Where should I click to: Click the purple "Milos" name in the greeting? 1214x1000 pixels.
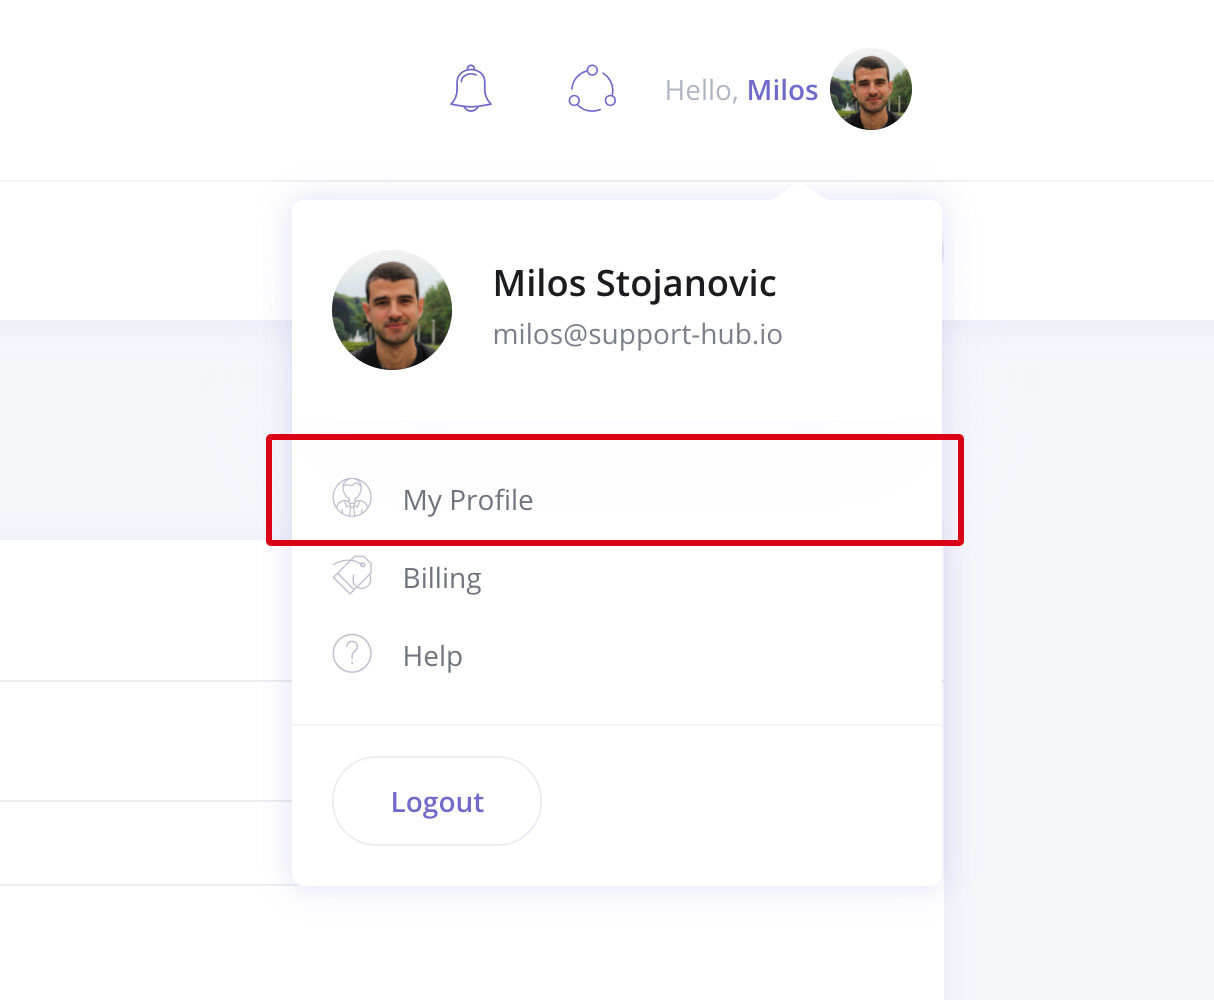pos(782,90)
